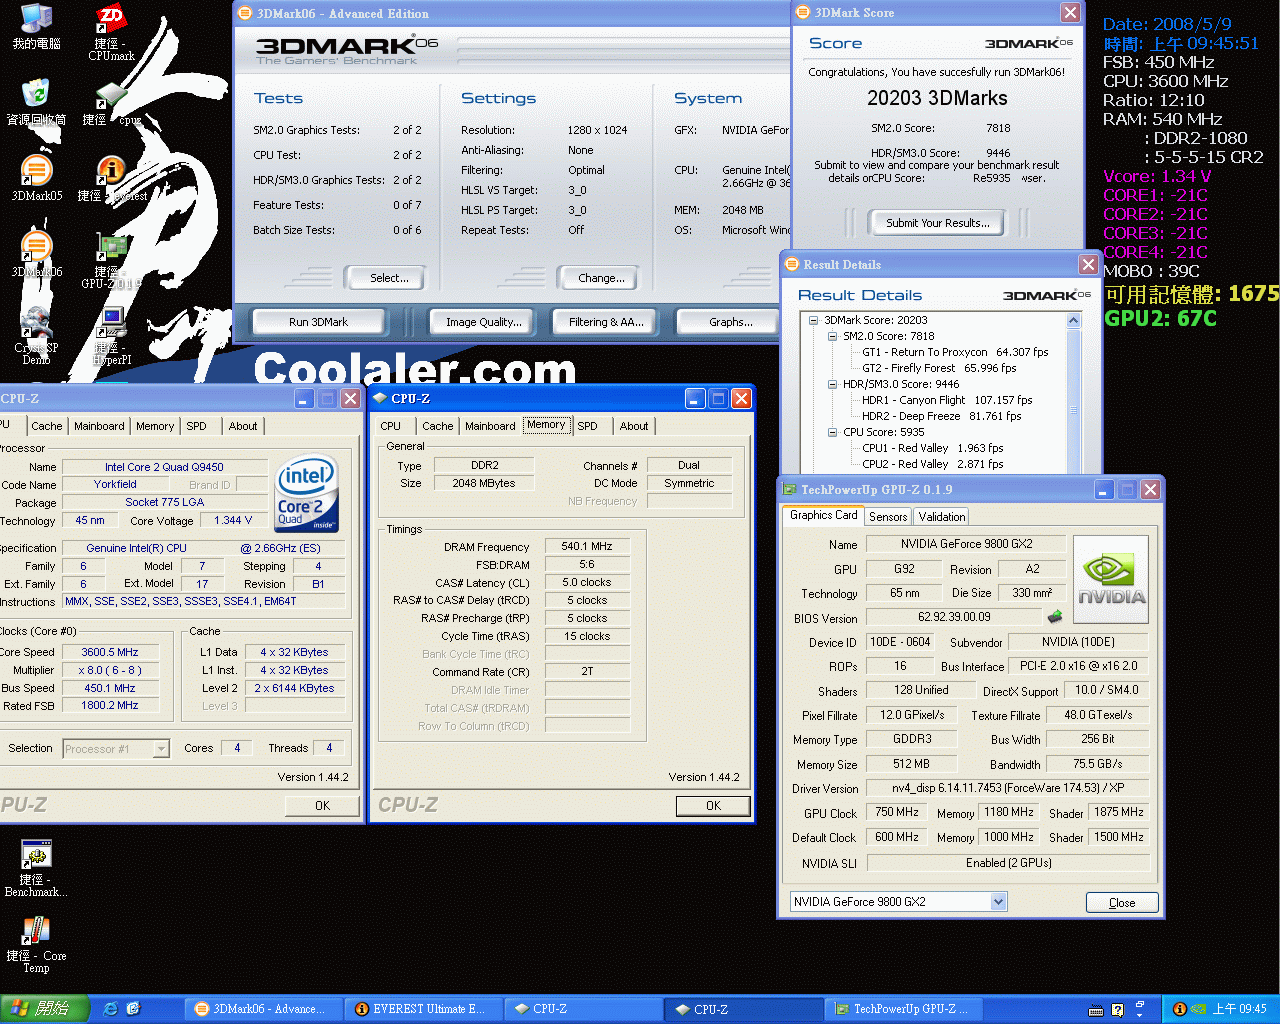Click Submit Your Results... button
The image size is (1280, 1024).
[x=937, y=223]
